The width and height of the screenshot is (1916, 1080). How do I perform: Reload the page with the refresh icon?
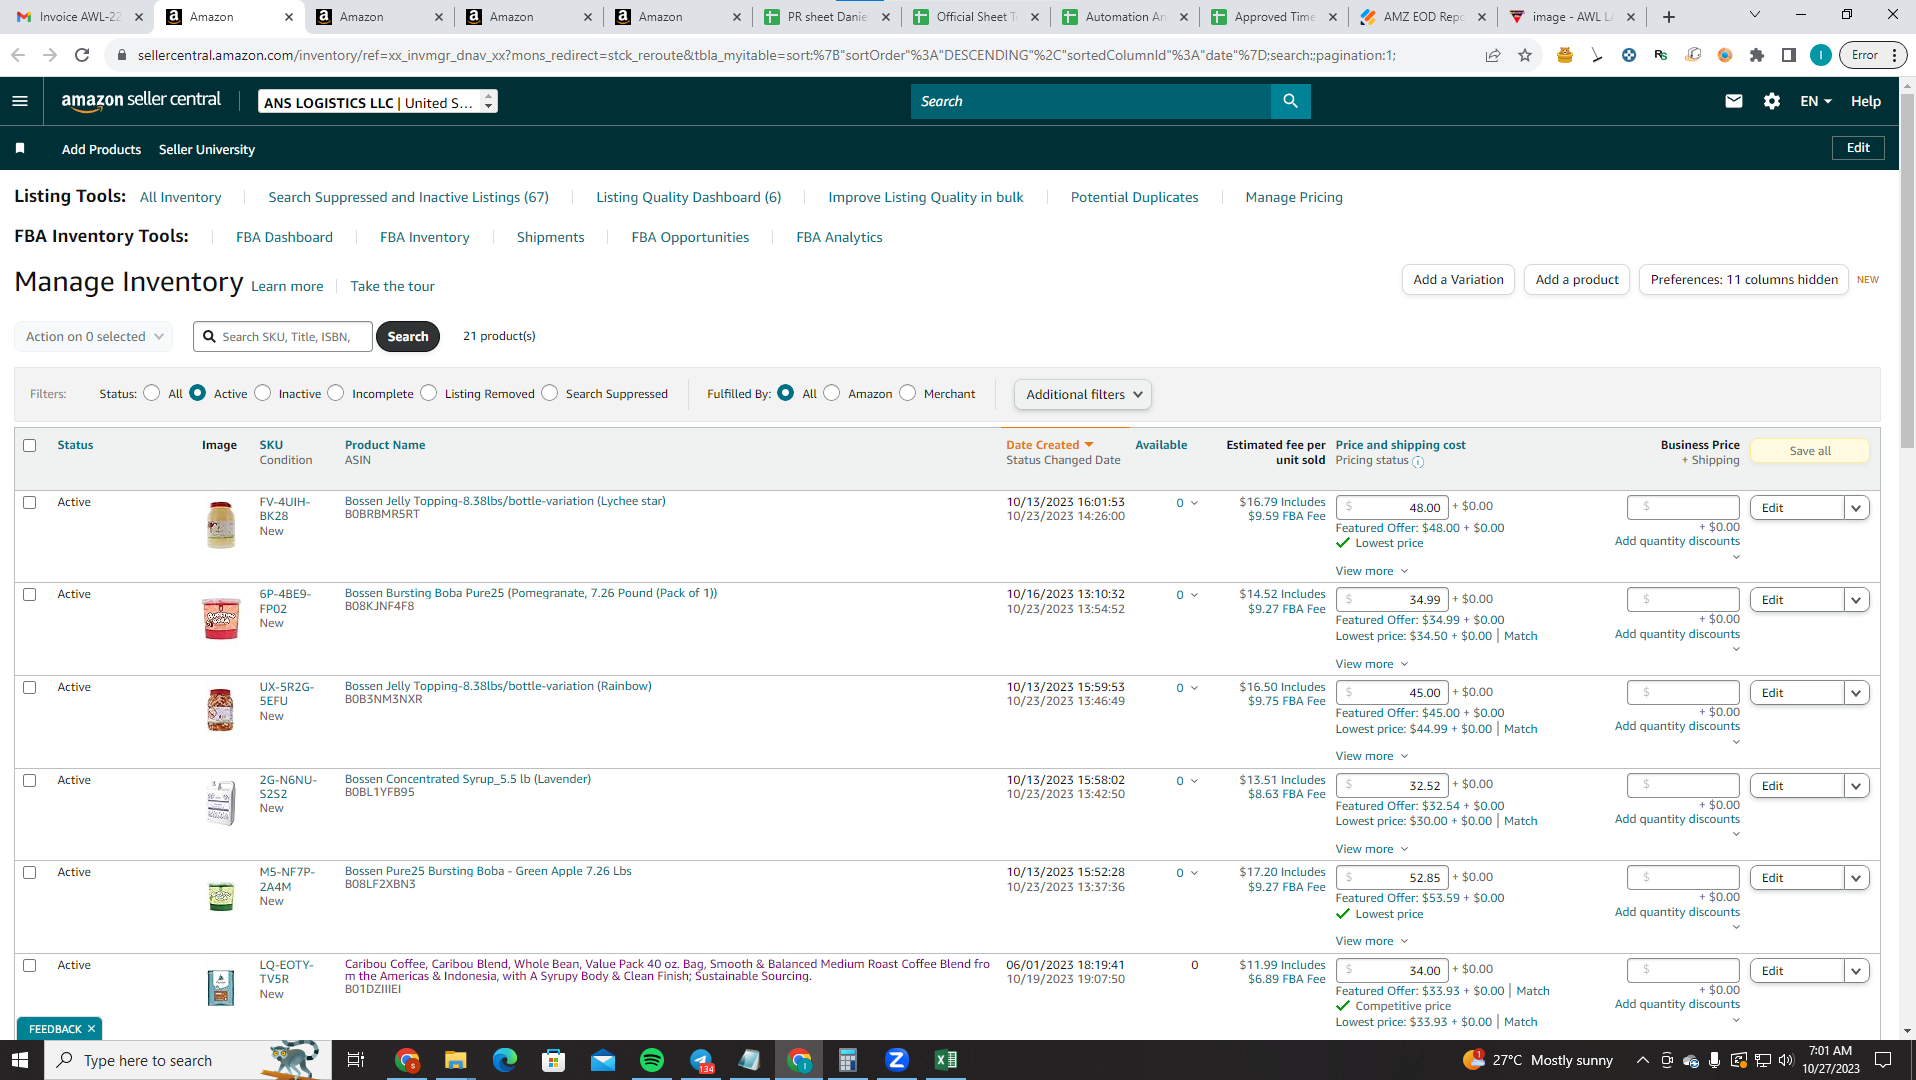(83, 55)
